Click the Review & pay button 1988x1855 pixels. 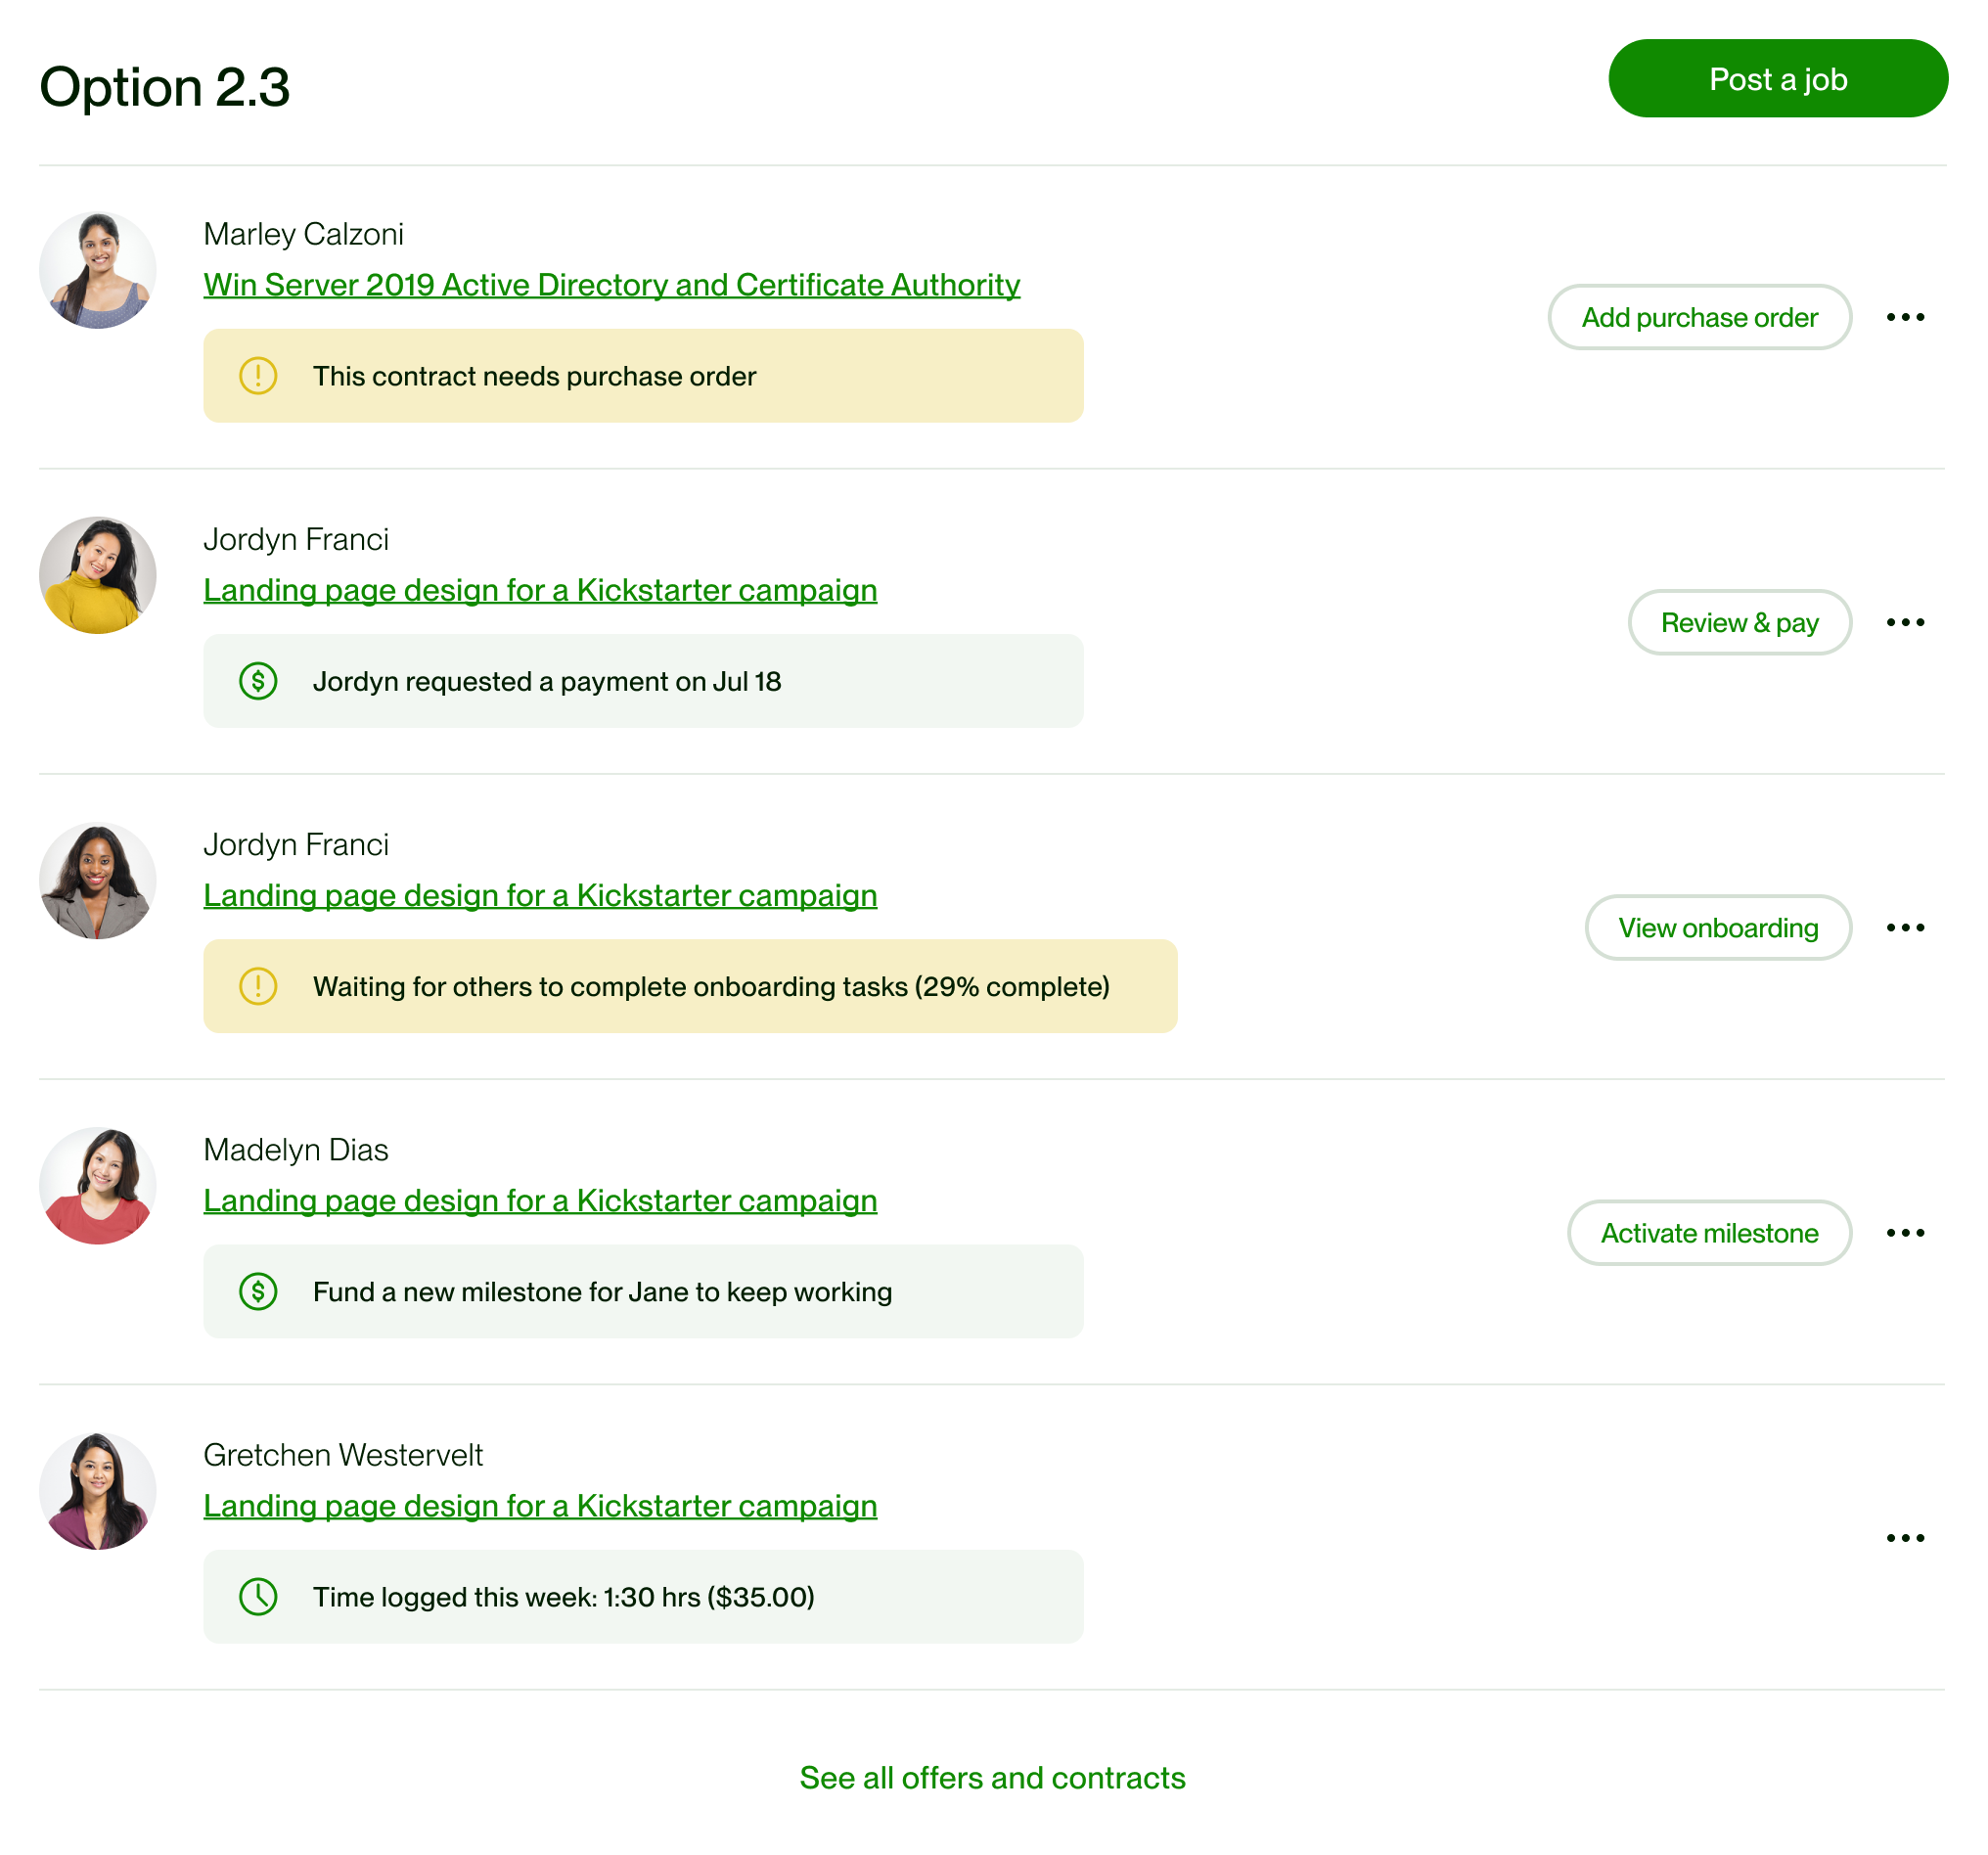coord(1739,622)
